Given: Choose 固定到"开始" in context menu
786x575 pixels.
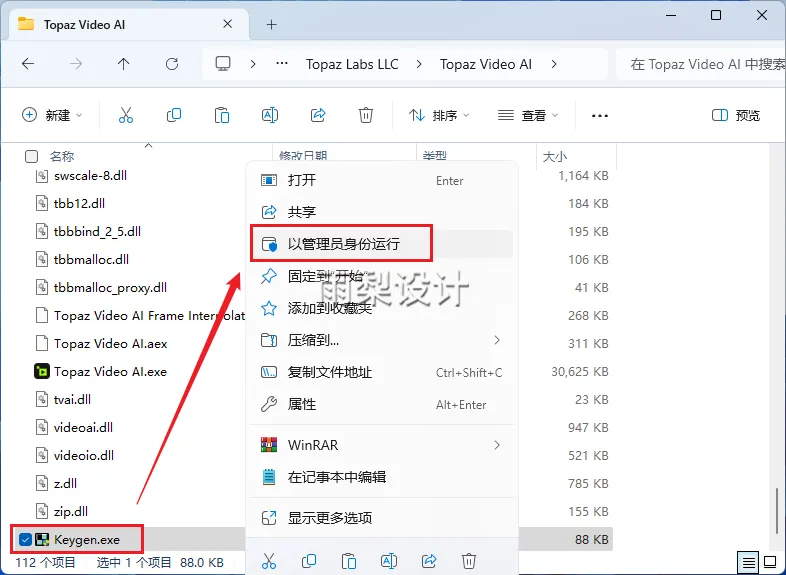Looking at the screenshot, I should pyautogui.click(x=381, y=276).
